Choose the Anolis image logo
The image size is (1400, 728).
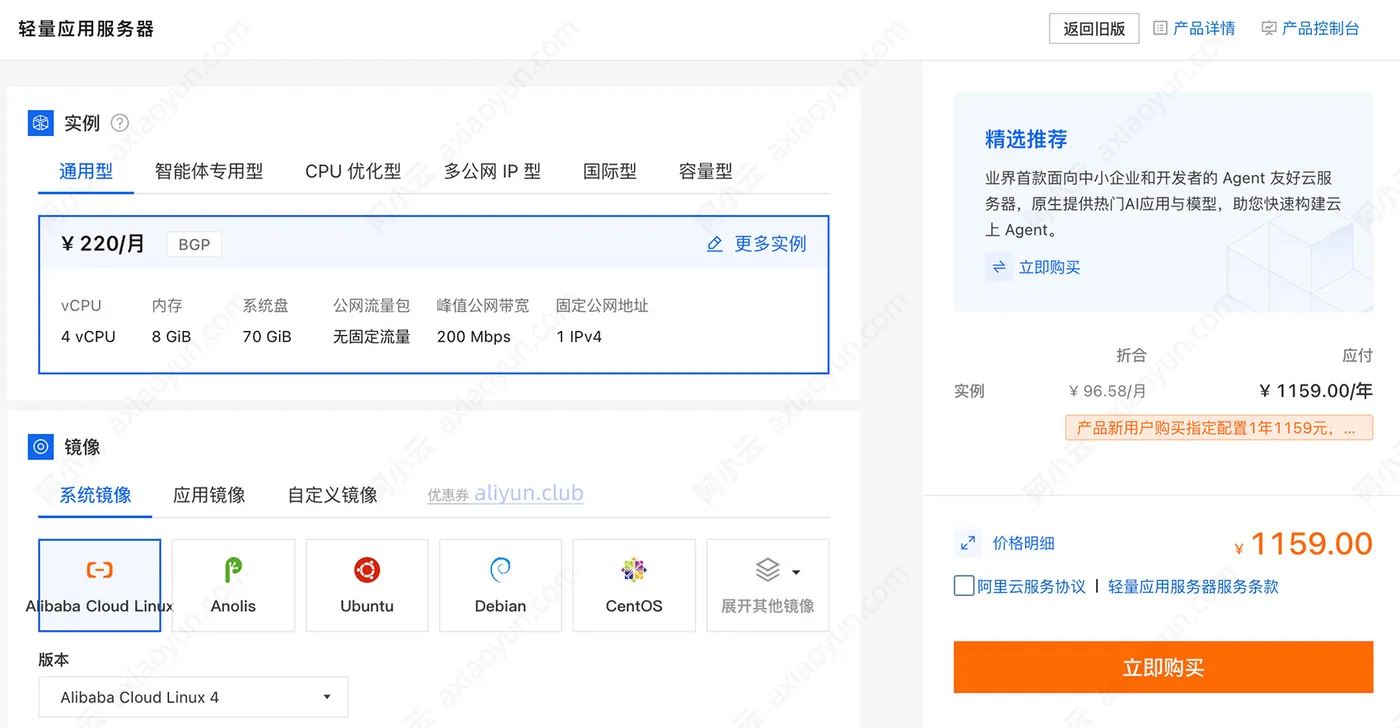pos(233,570)
